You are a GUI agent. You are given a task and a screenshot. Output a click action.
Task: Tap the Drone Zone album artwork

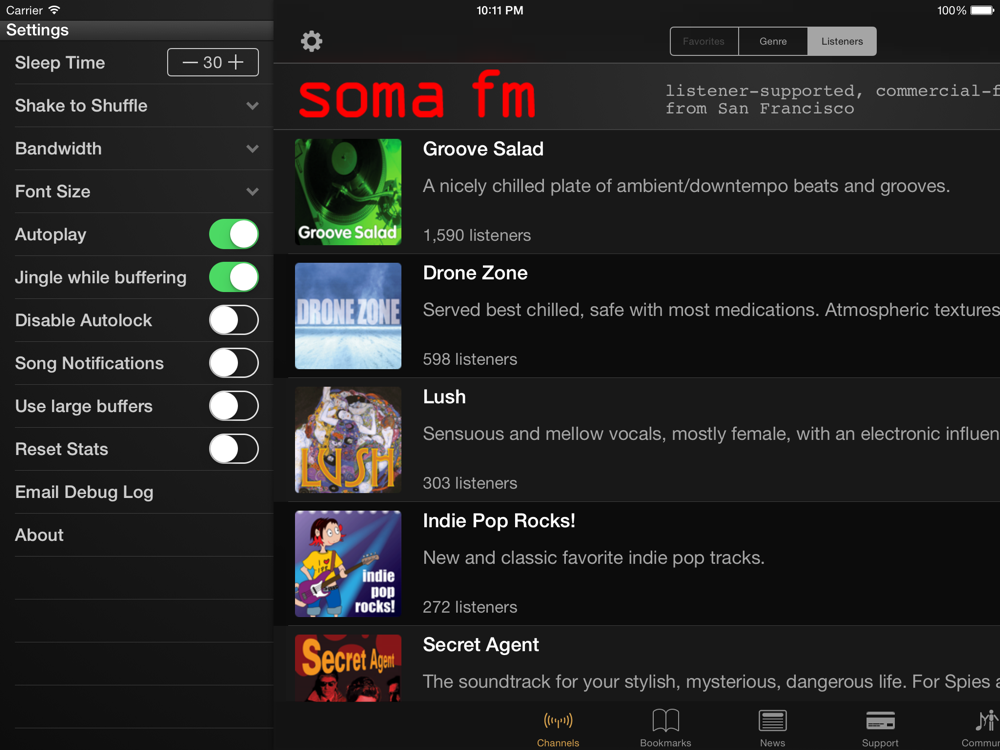348,316
